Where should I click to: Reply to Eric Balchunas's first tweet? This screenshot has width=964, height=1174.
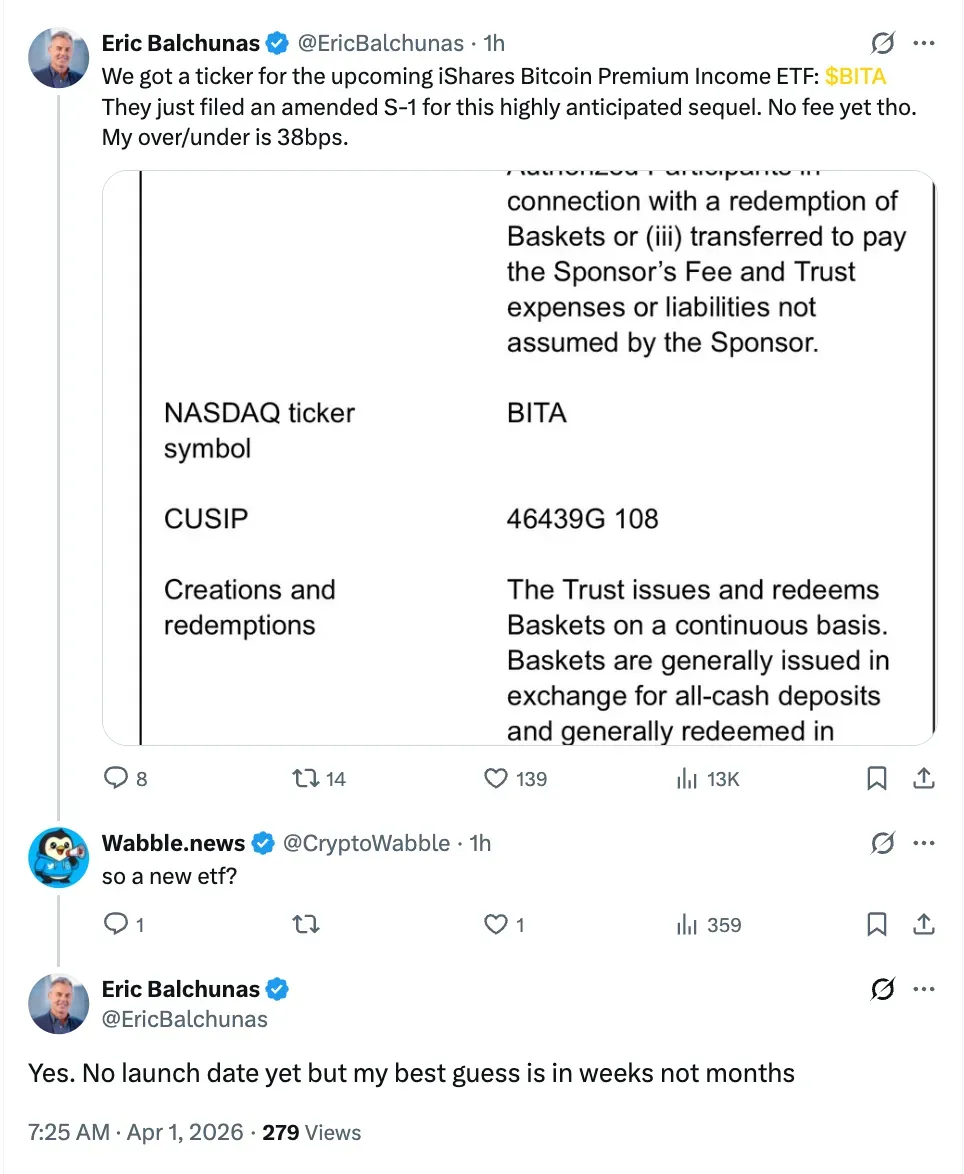118,778
